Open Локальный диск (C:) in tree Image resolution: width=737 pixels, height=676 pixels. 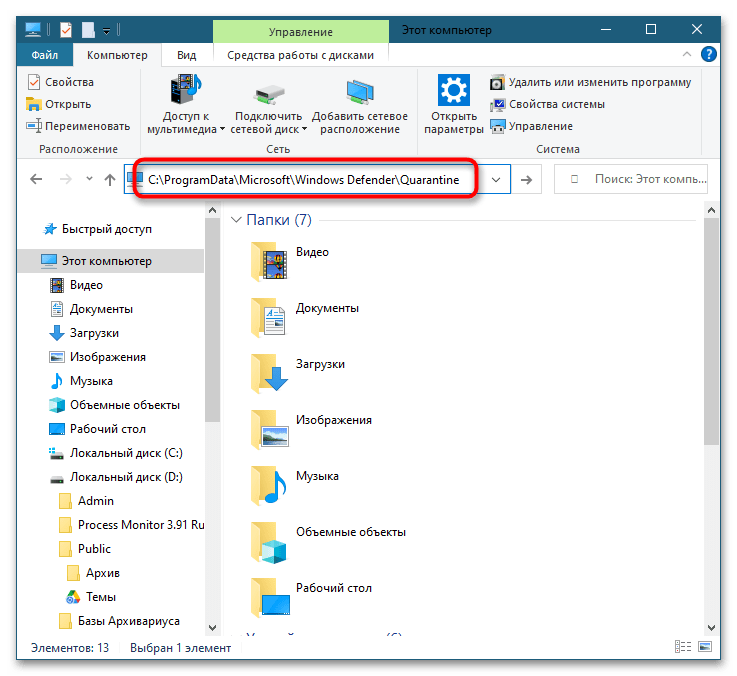tap(116, 453)
